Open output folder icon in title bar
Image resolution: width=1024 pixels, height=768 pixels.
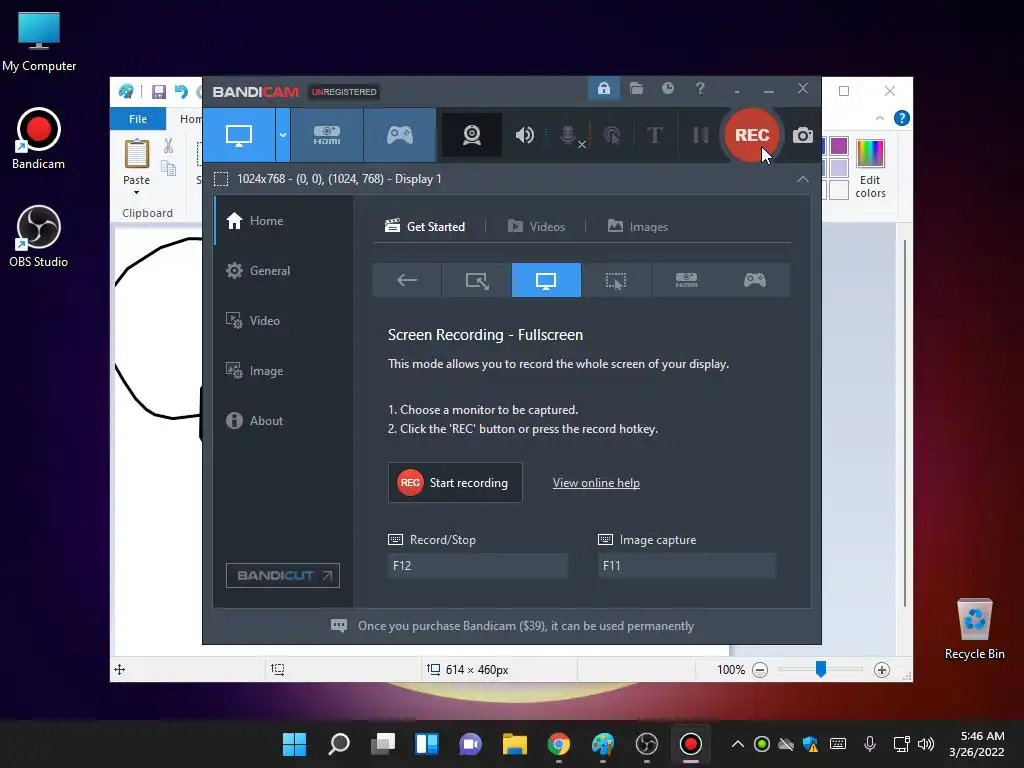[636, 88]
